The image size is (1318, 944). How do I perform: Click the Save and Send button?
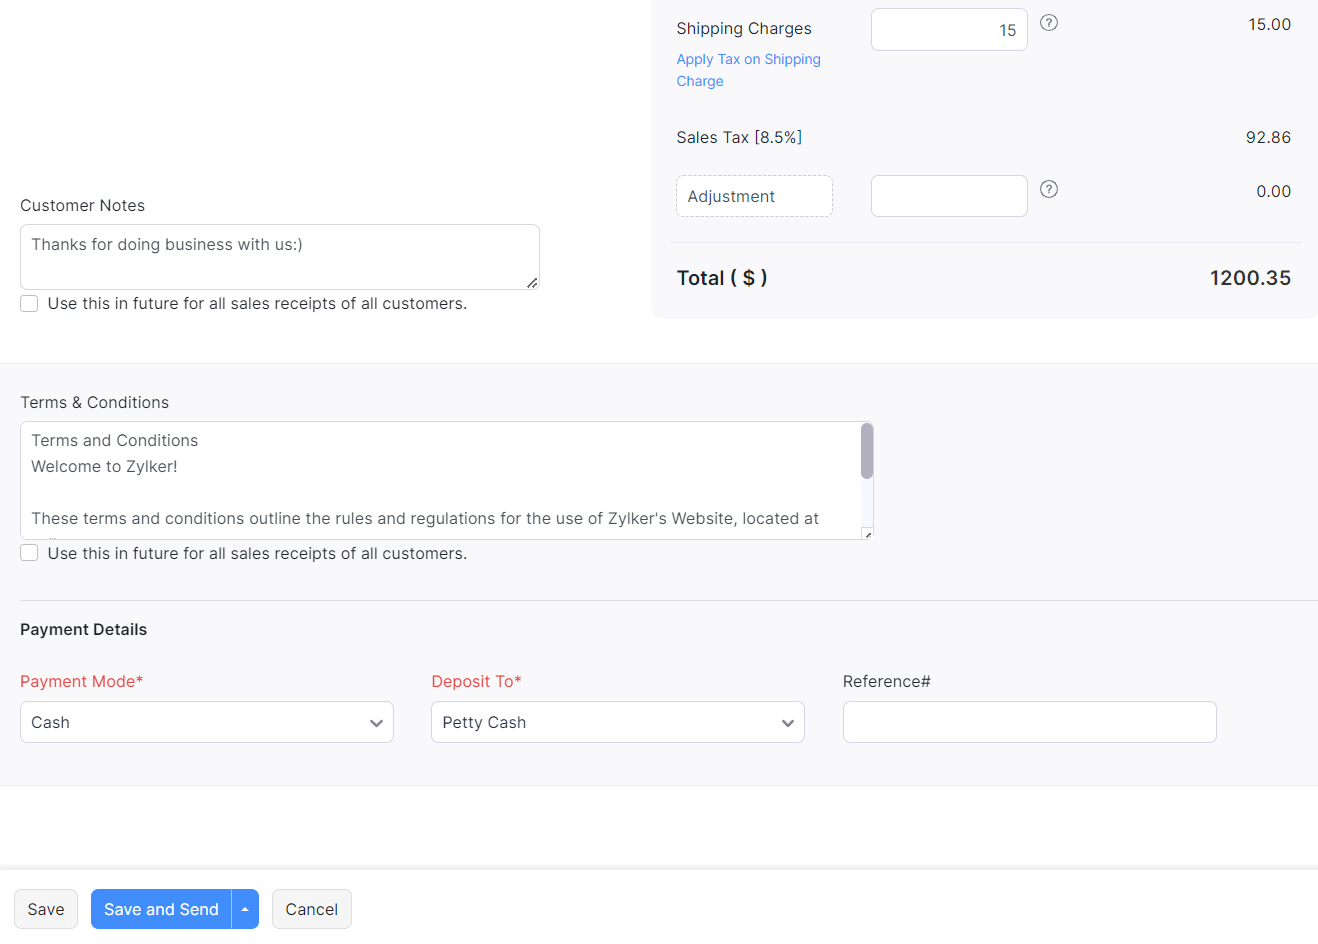click(x=161, y=909)
